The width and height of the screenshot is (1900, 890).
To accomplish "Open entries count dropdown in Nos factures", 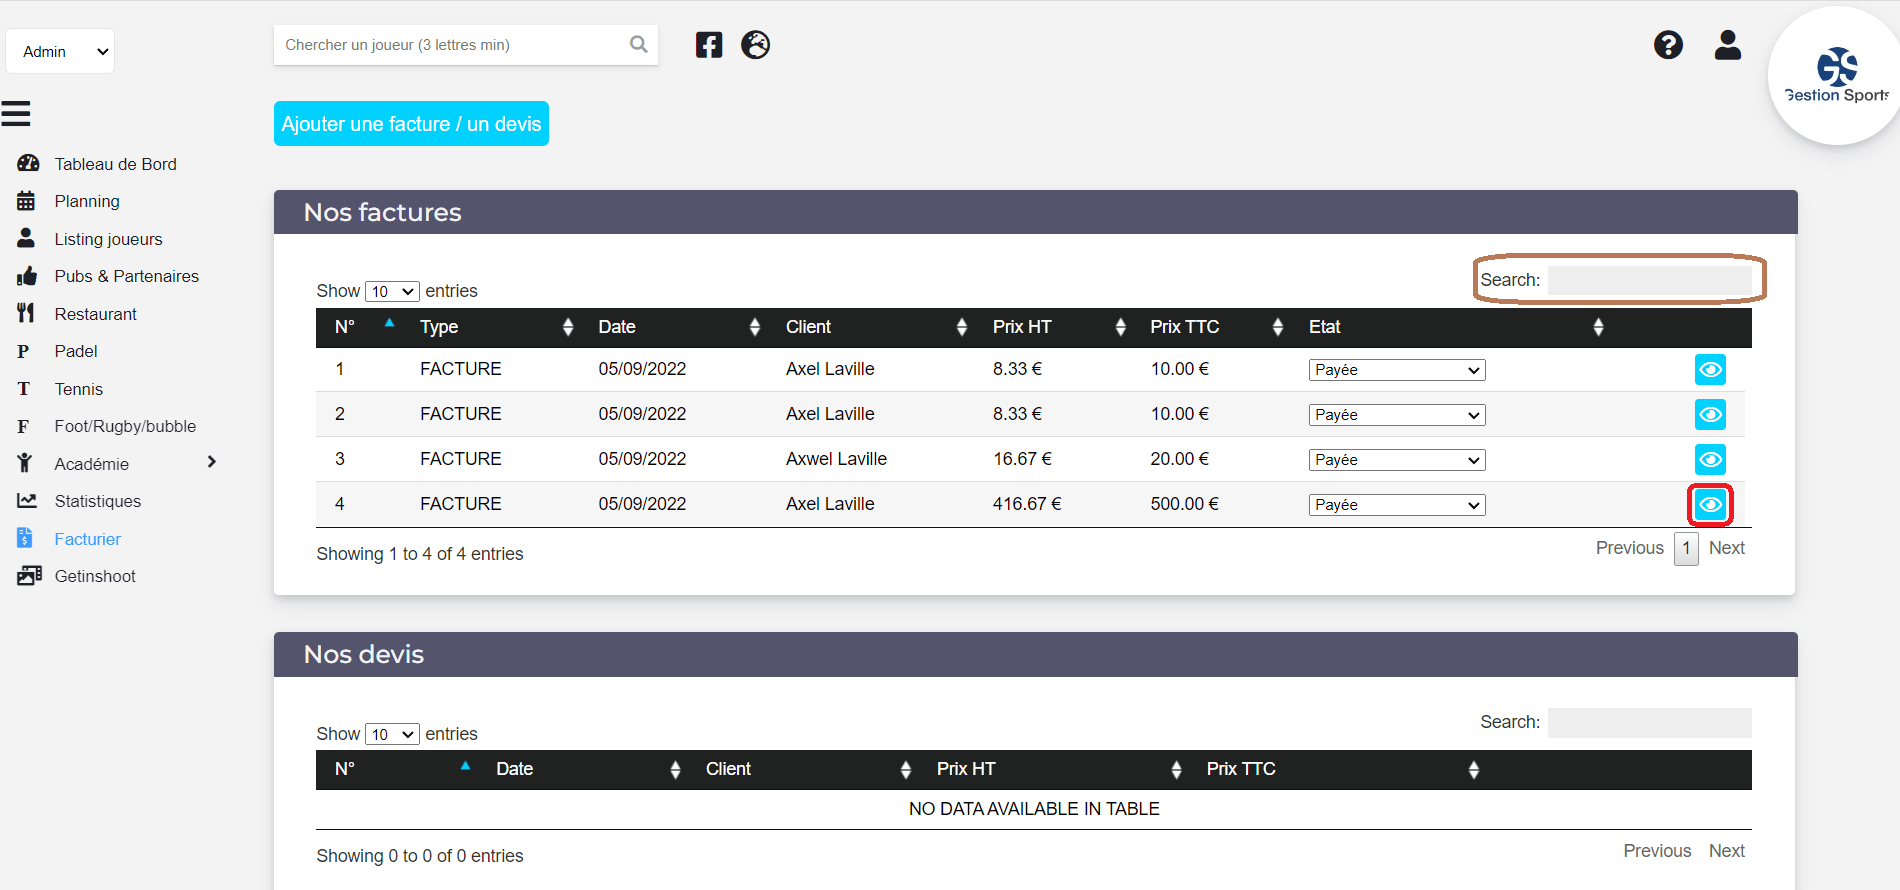I will 392,291.
